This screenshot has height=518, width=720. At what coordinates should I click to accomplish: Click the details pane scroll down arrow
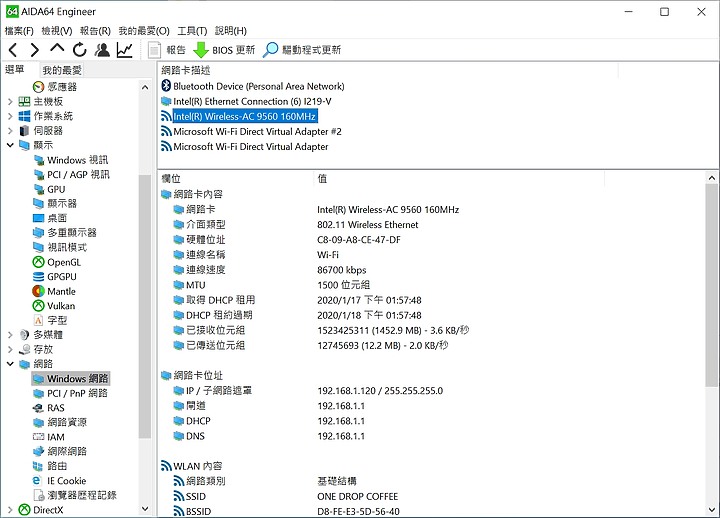[712, 510]
